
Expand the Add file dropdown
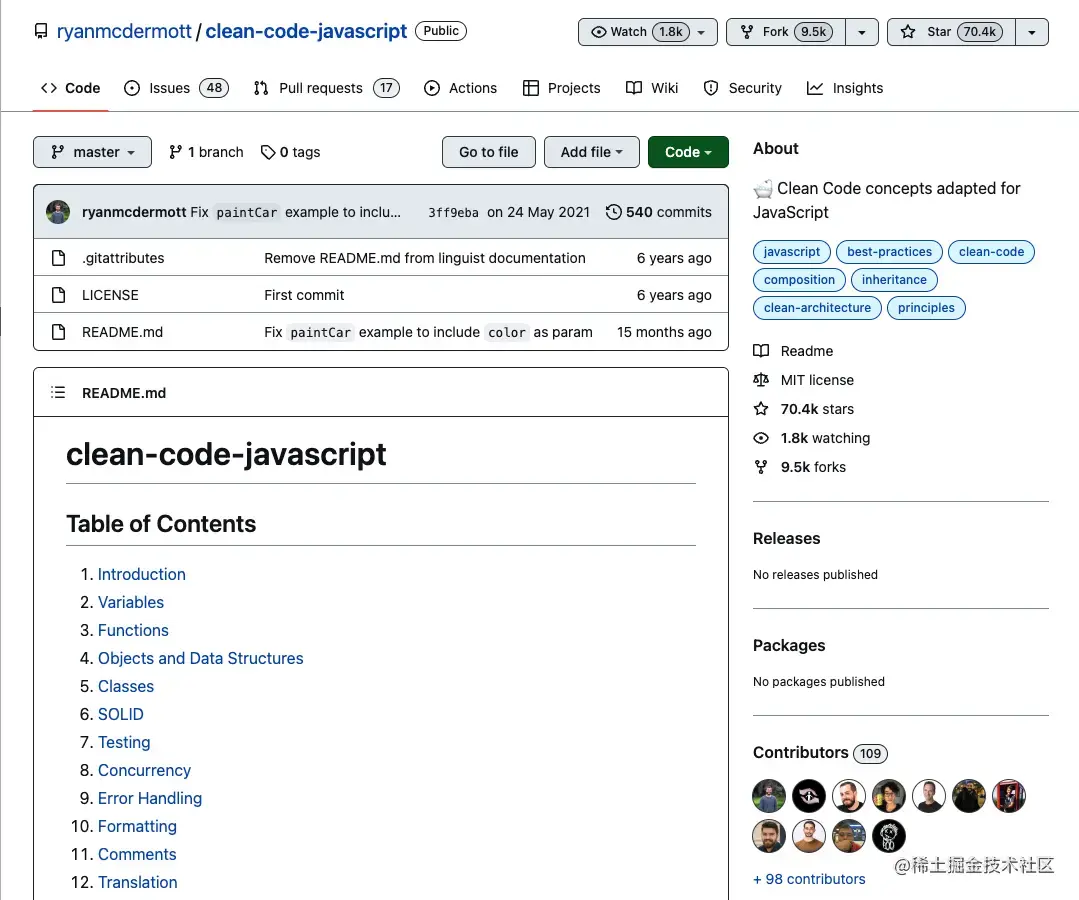(591, 152)
